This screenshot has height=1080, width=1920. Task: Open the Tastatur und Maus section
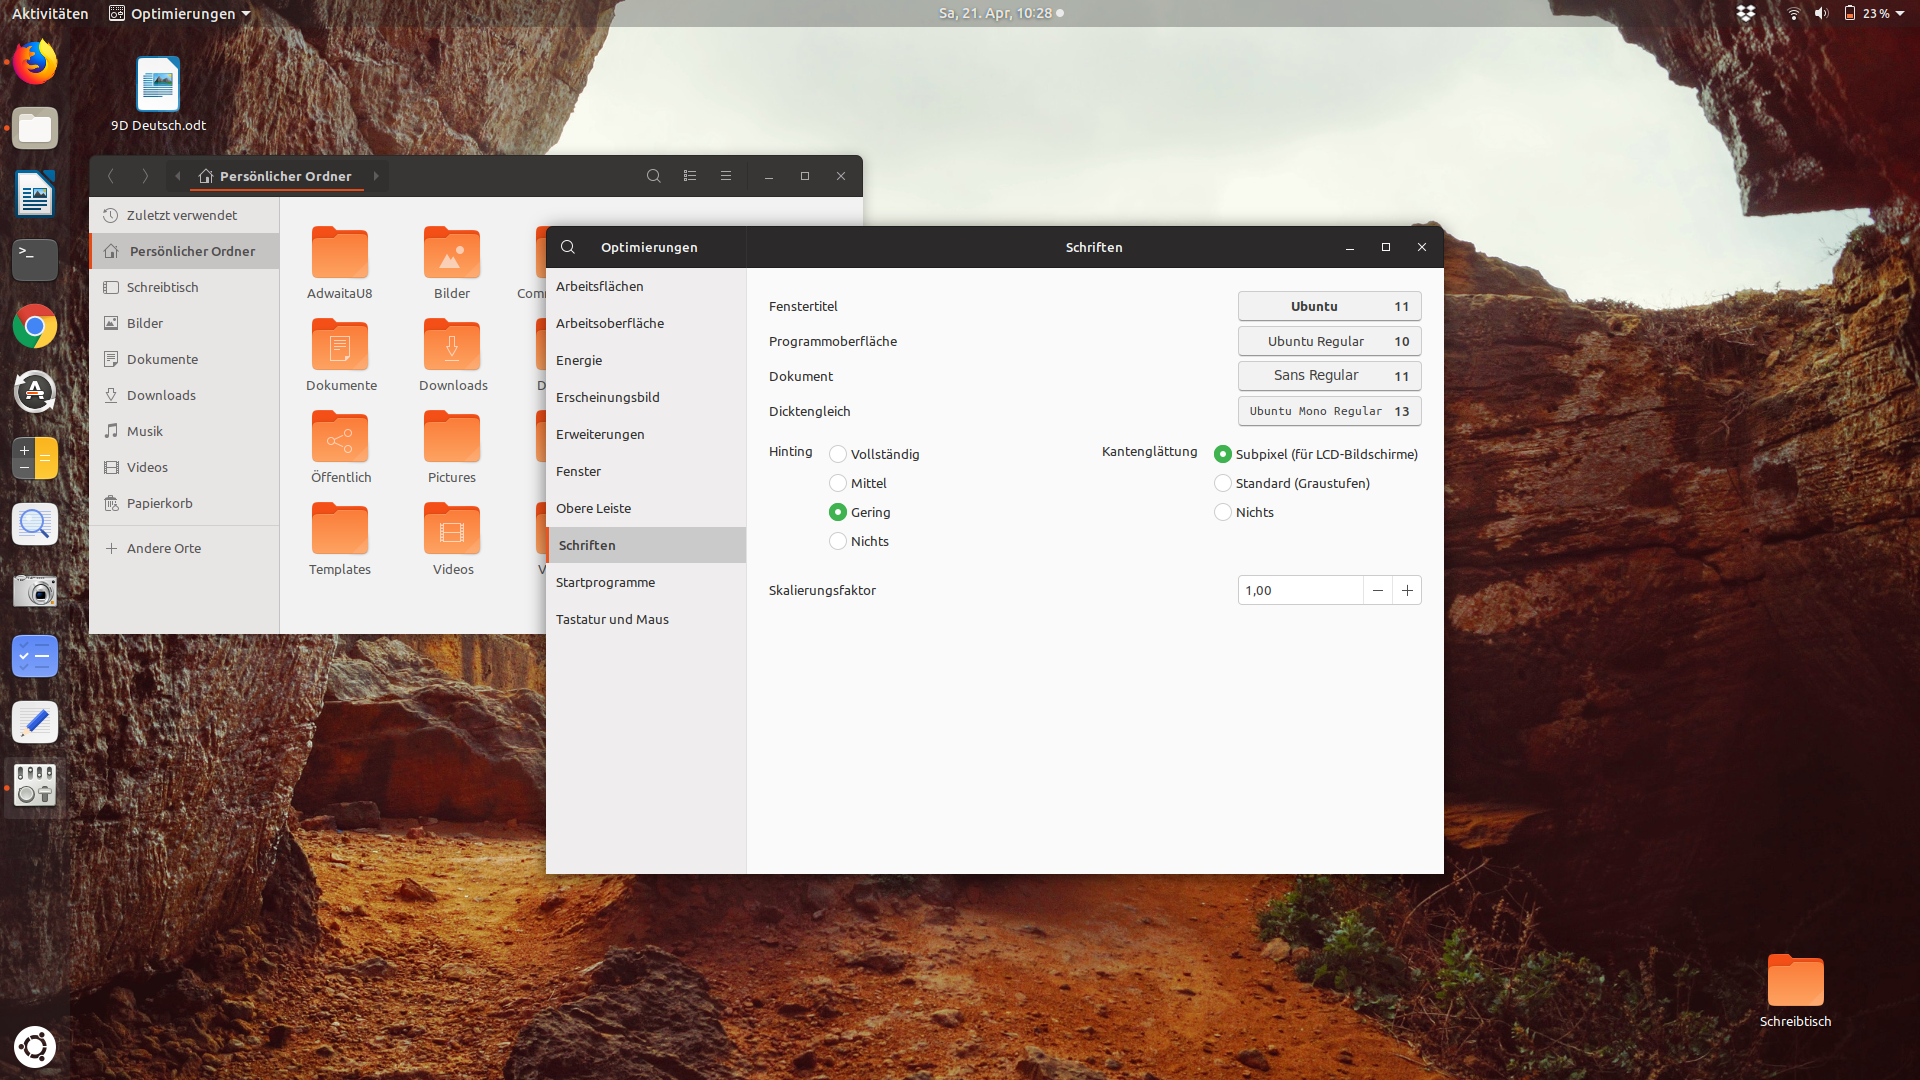click(612, 619)
